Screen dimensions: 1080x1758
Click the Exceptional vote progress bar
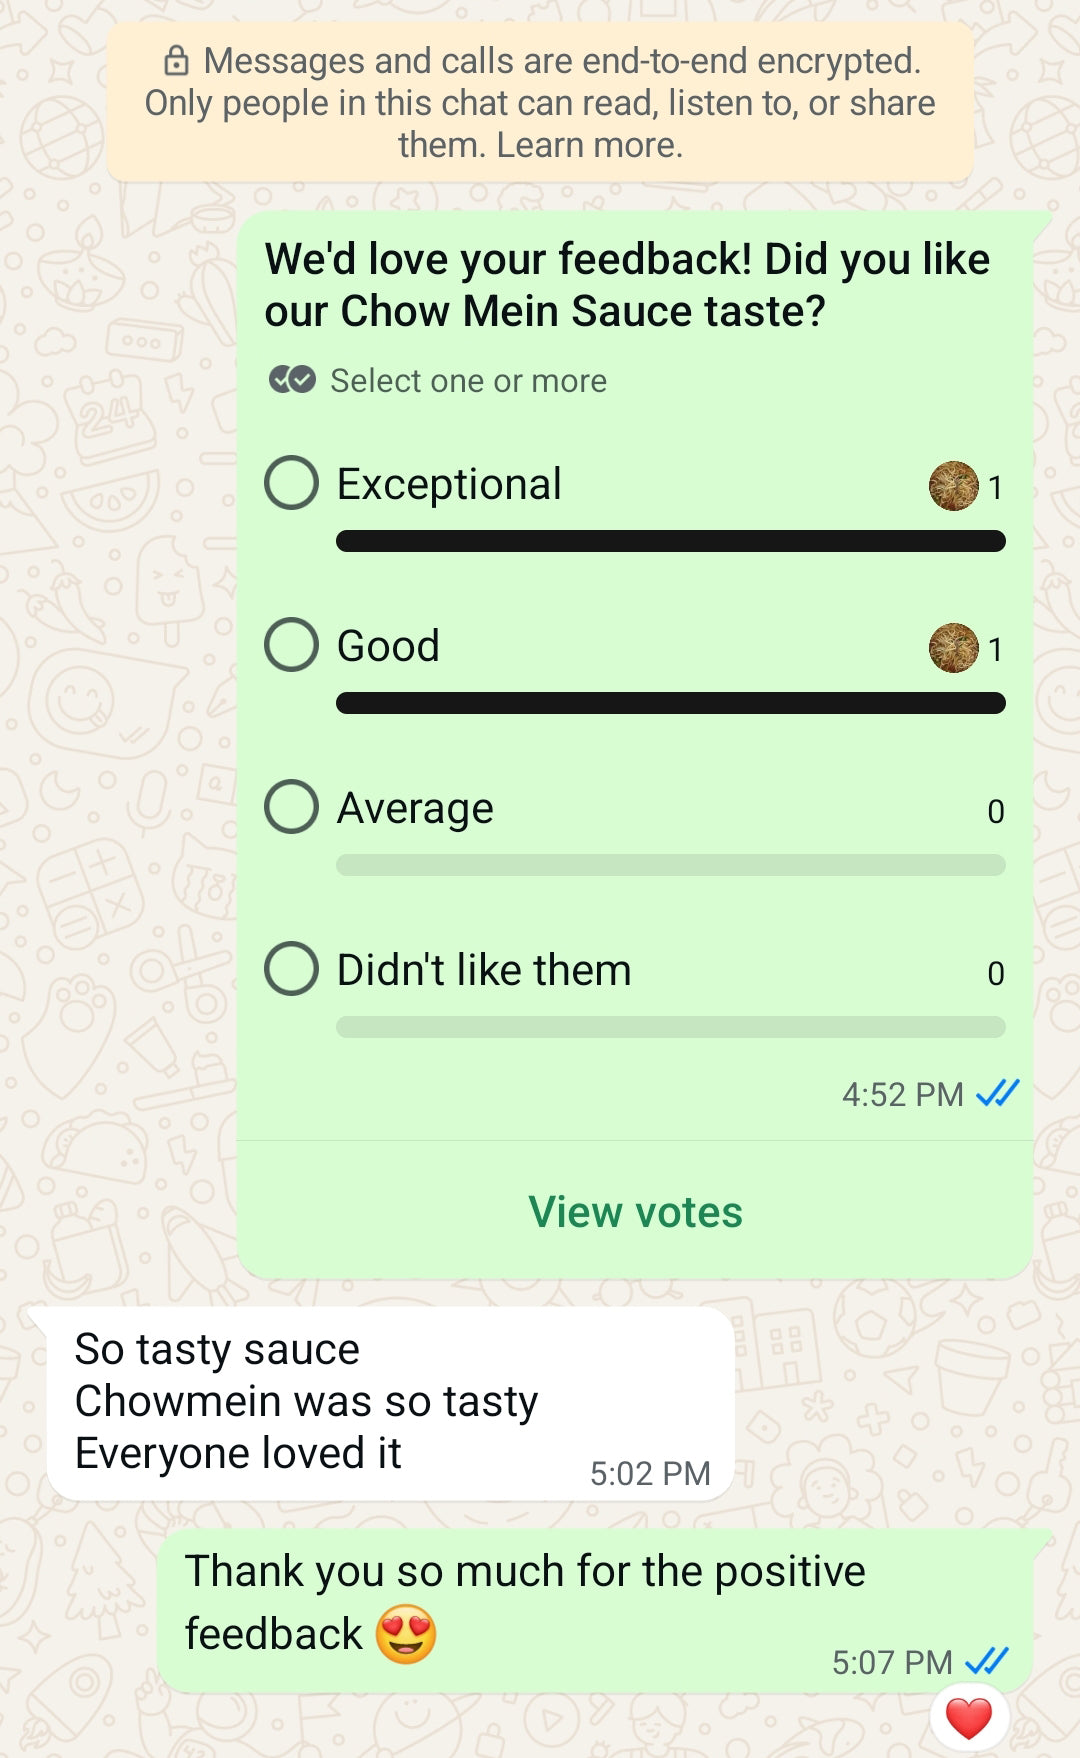[670, 541]
